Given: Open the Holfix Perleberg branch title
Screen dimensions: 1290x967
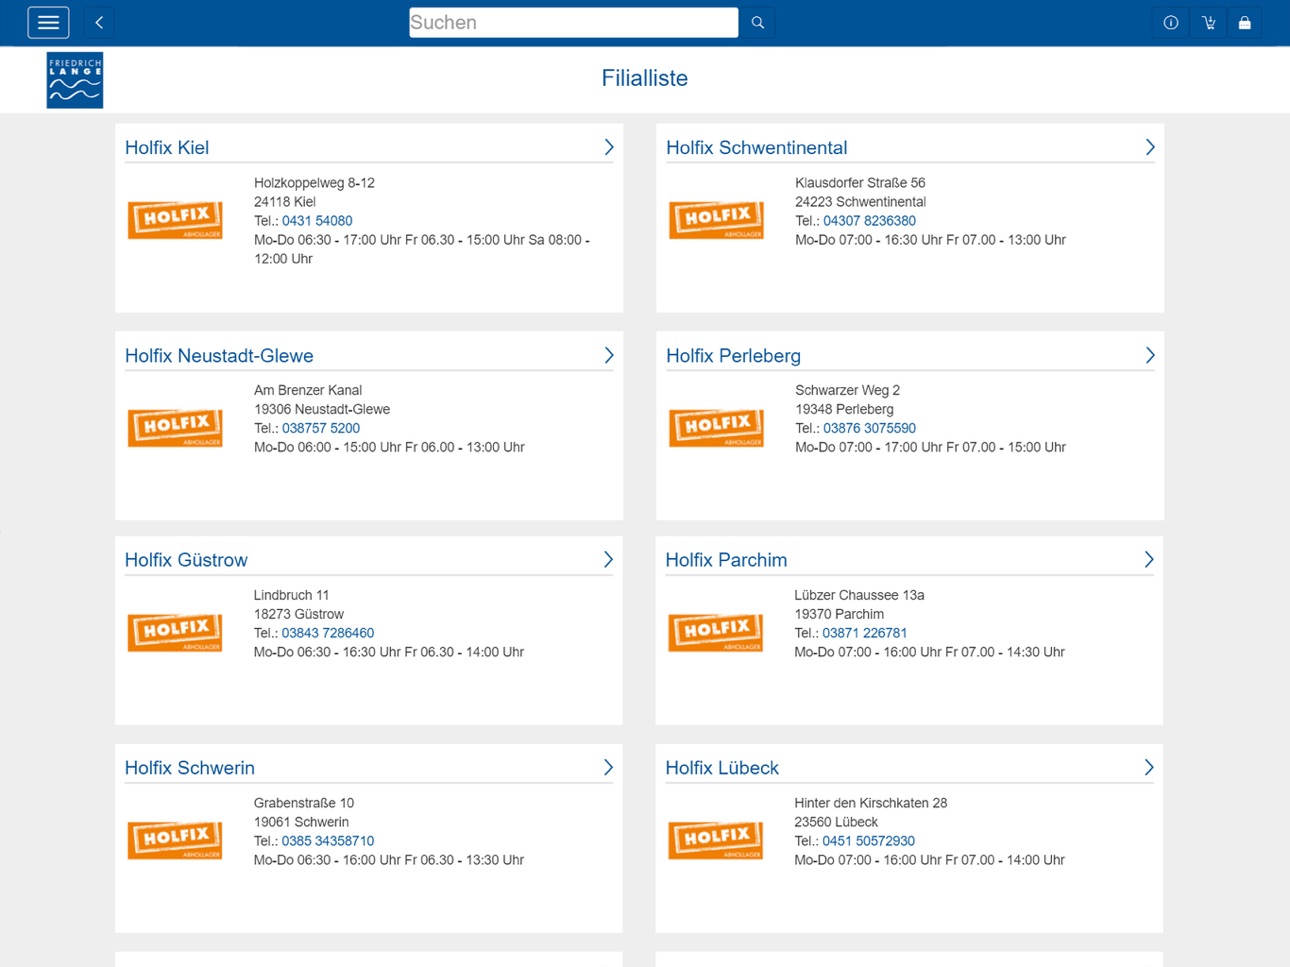Looking at the screenshot, I should click(733, 356).
